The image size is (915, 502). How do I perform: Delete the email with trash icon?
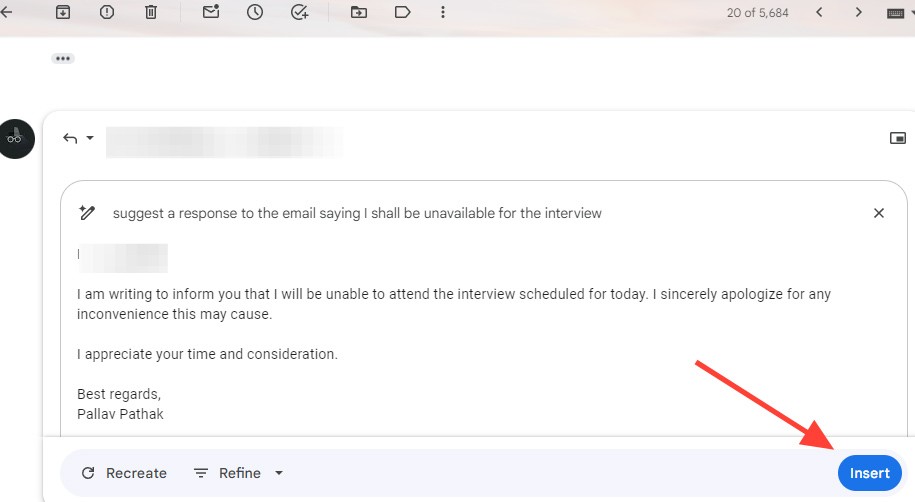[150, 12]
